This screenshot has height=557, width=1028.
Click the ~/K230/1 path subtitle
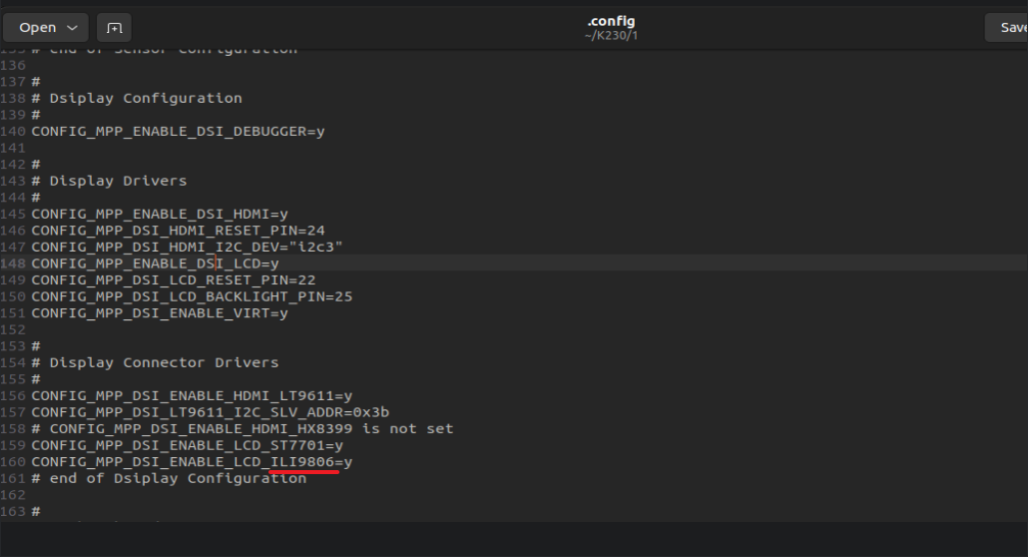[x=610, y=36]
